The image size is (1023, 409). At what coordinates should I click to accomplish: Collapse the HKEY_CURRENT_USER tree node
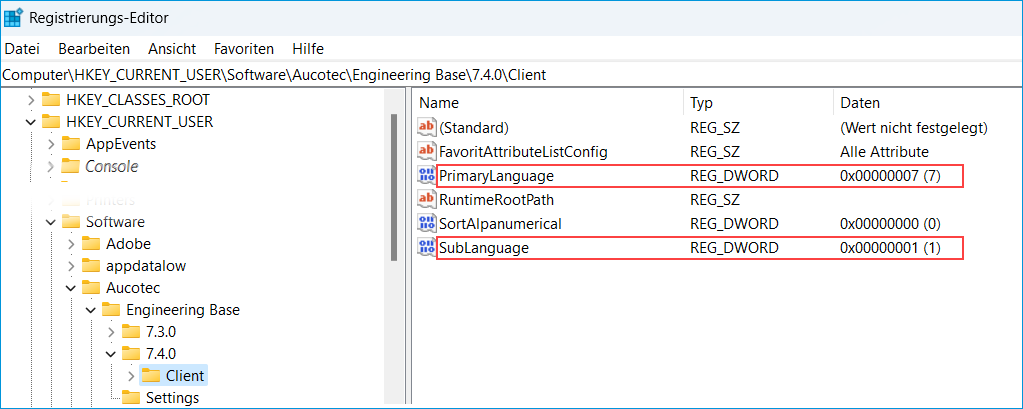point(30,122)
